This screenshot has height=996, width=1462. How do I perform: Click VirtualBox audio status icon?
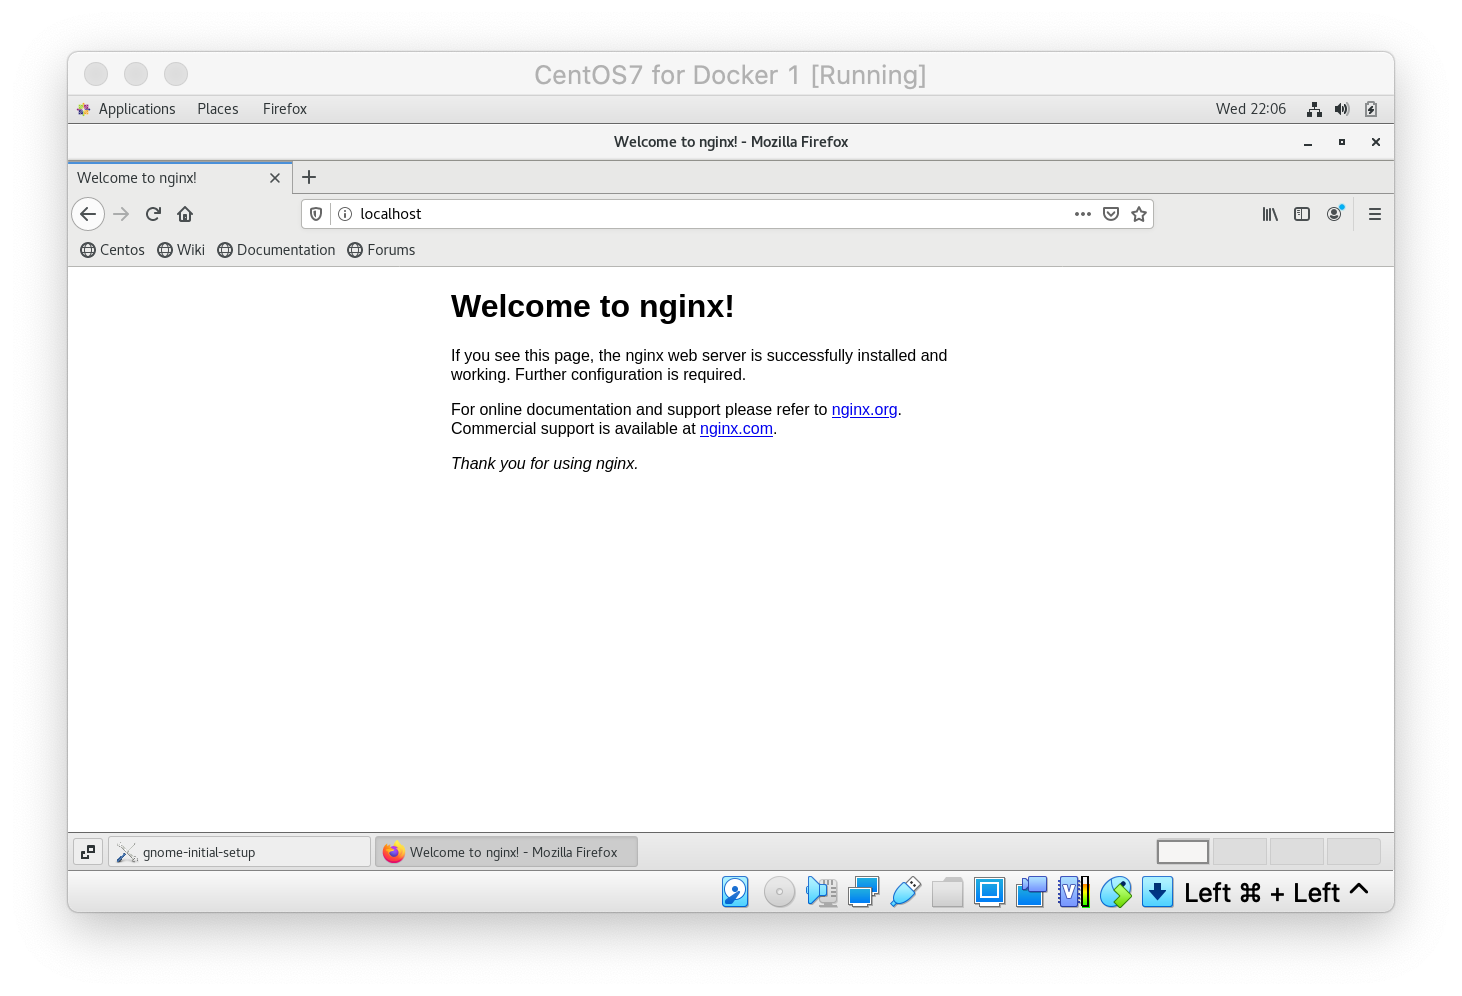click(x=821, y=892)
